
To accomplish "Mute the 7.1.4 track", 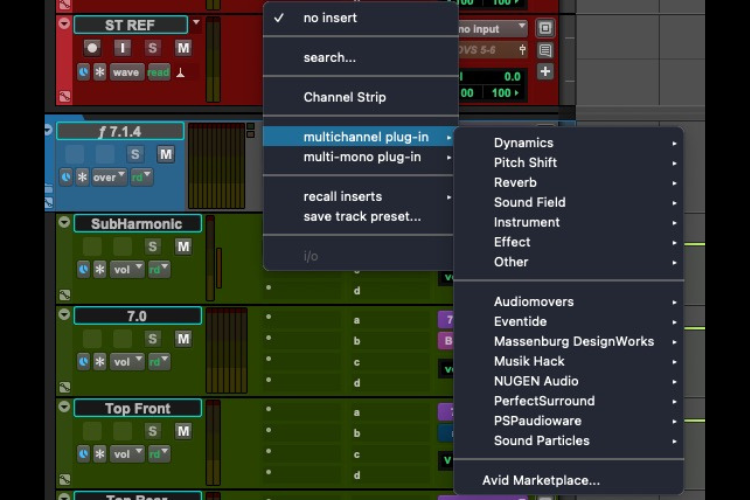I will point(166,154).
